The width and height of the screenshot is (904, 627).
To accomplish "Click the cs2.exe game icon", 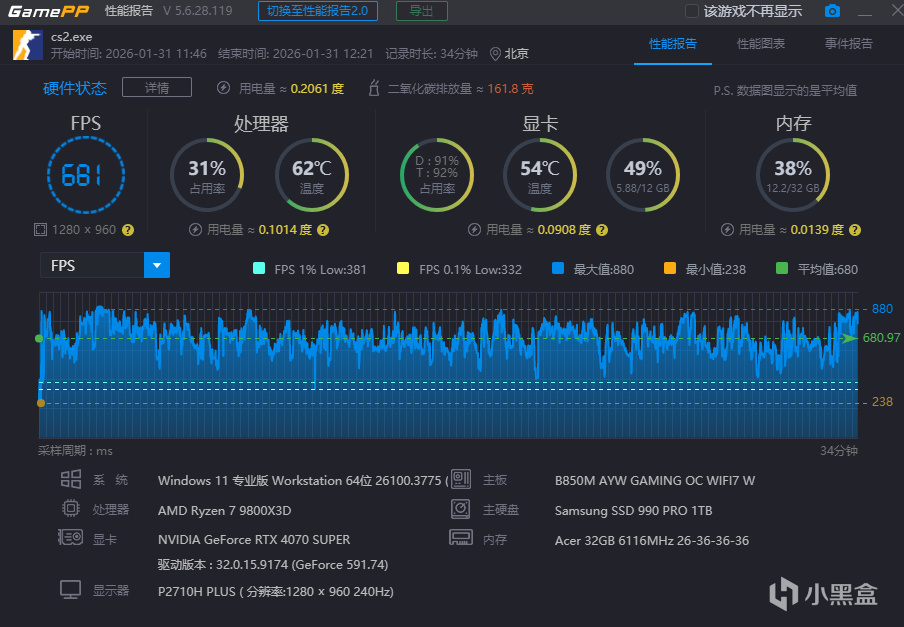I will [28, 45].
